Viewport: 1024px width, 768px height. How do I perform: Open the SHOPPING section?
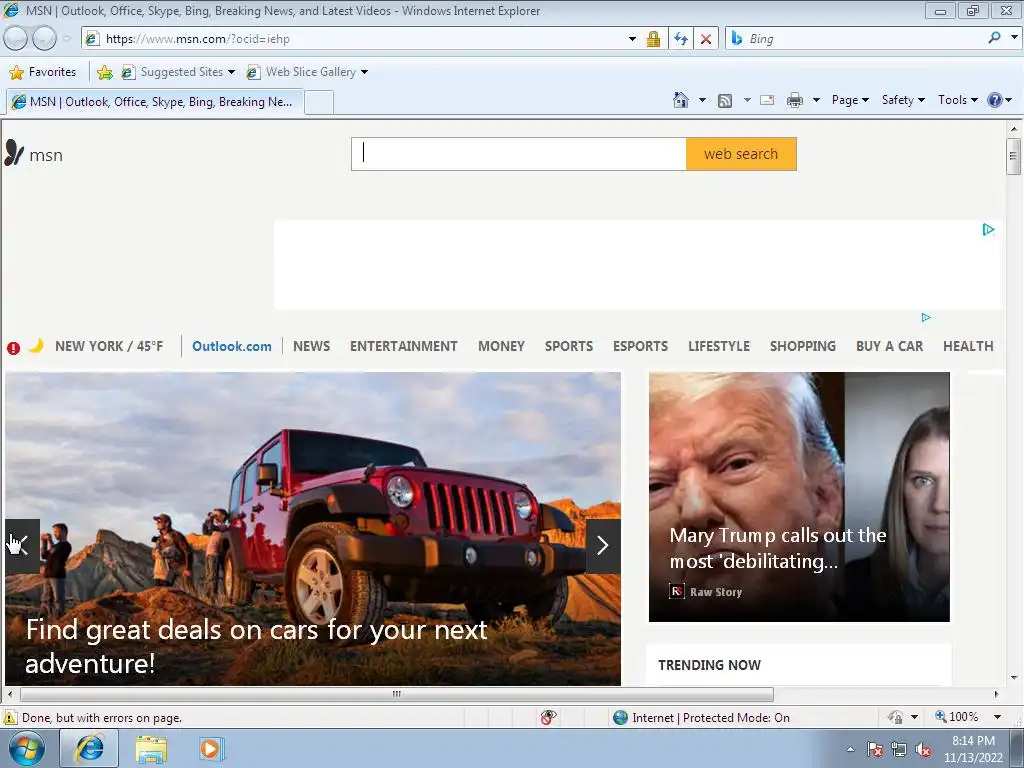(803, 346)
